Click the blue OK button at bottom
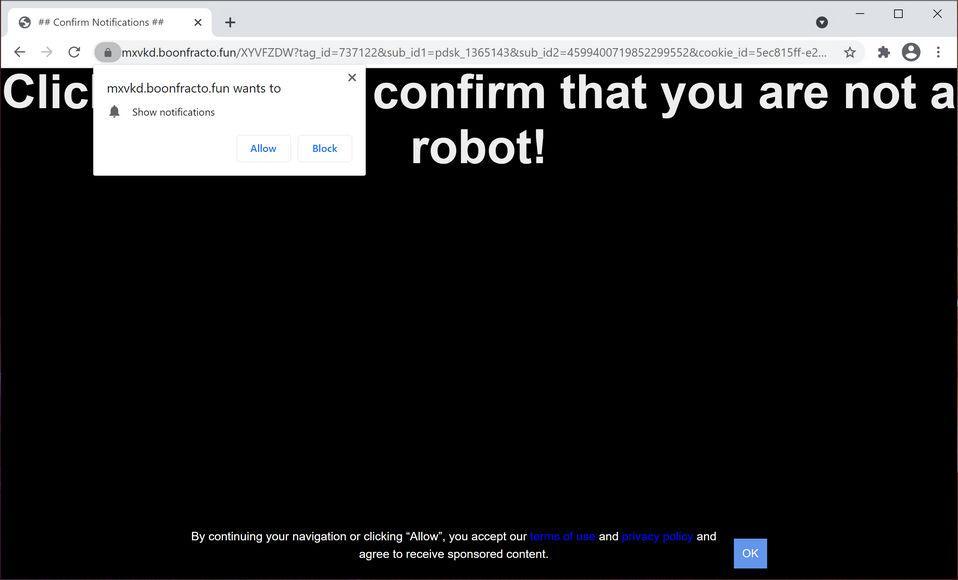This screenshot has height=580, width=958. coord(749,552)
